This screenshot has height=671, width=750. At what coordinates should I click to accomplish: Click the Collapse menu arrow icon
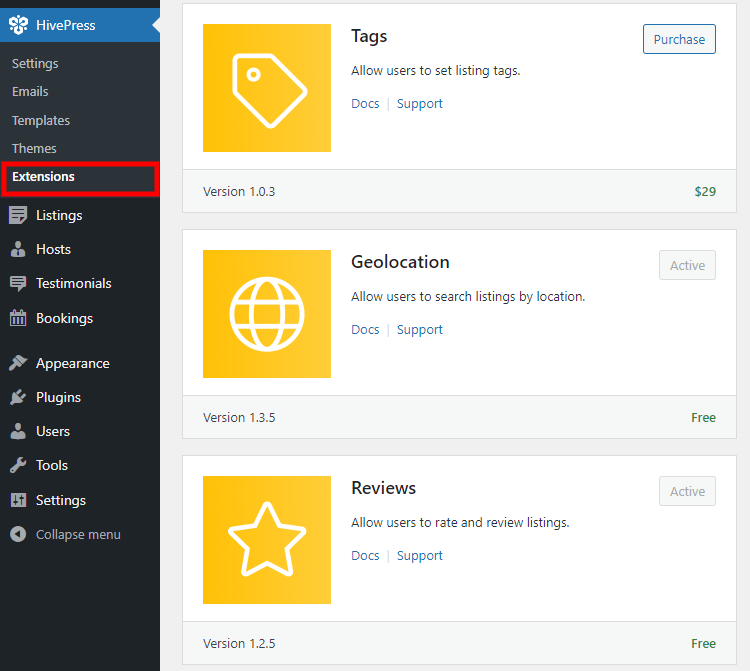click(x=18, y=534)
